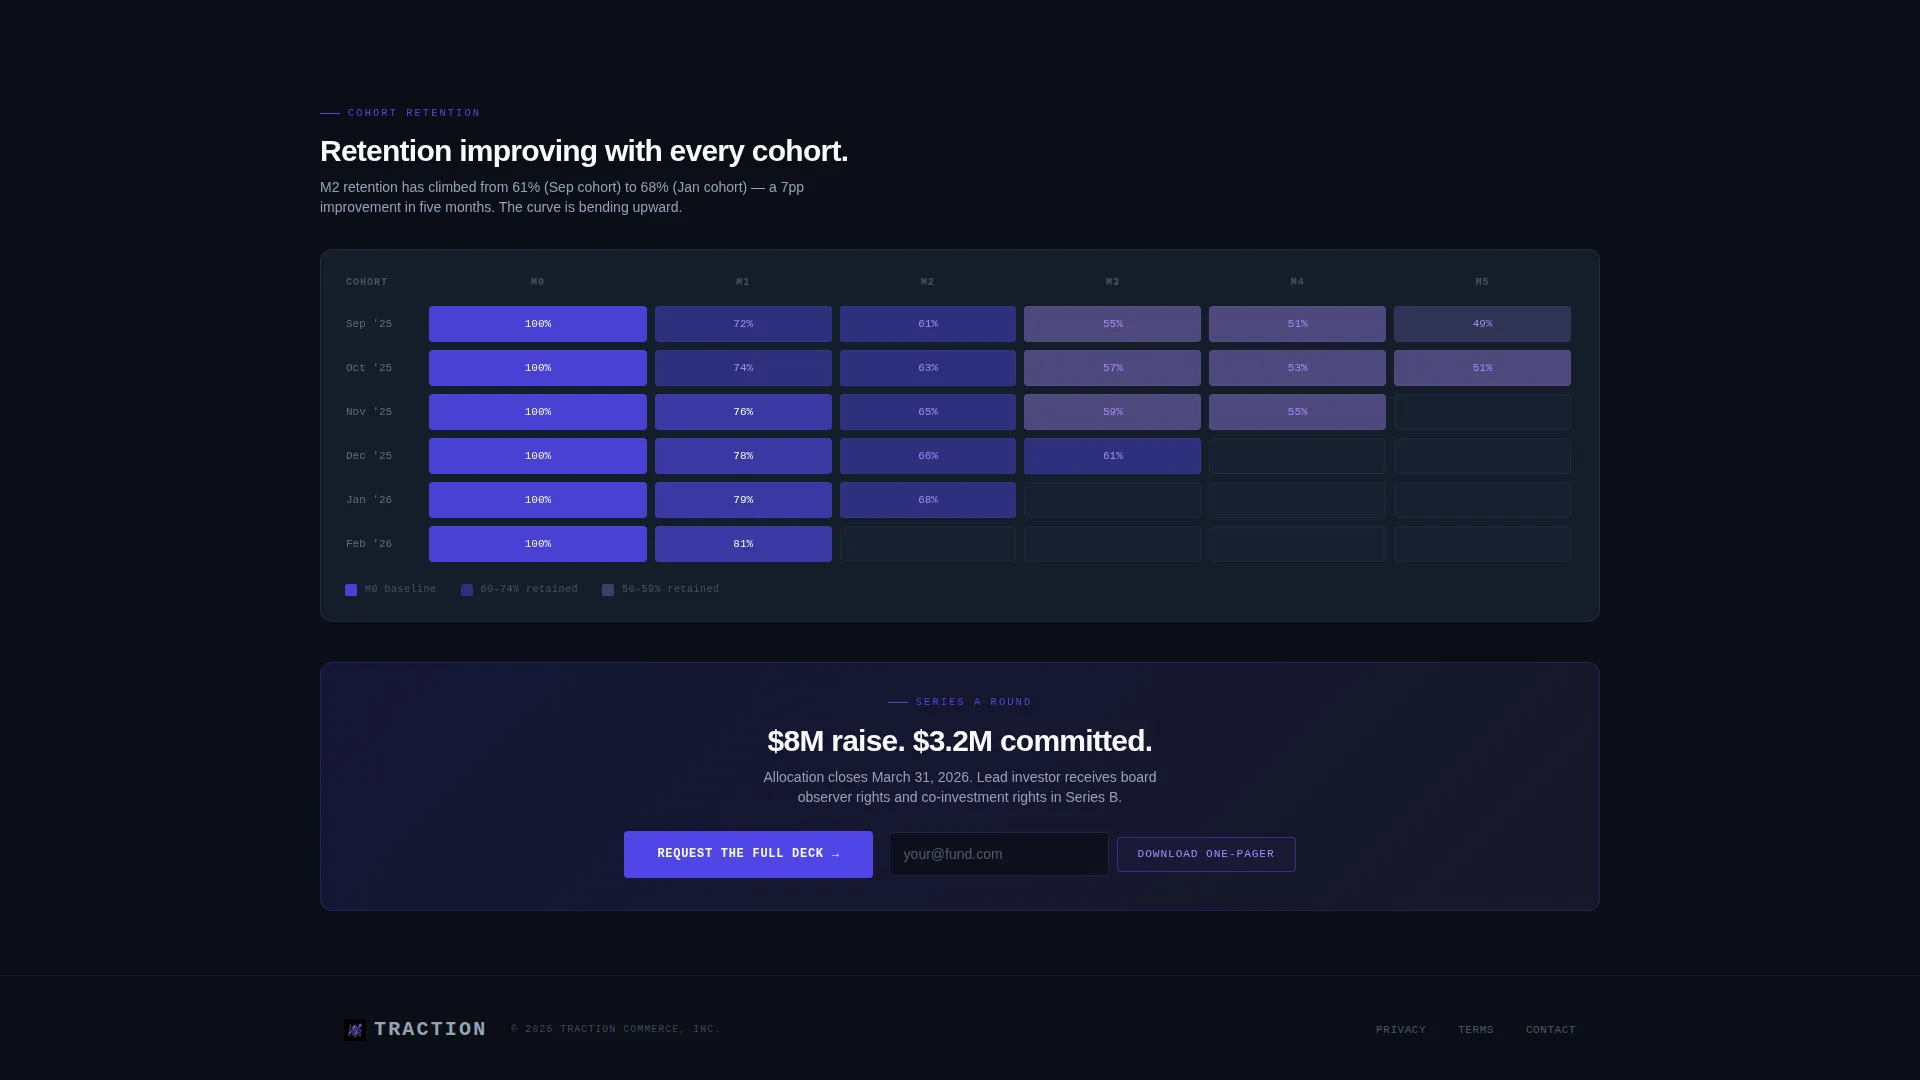Click the Download One-Pager button
1920x1080 pixels.
coord(1206,854)
